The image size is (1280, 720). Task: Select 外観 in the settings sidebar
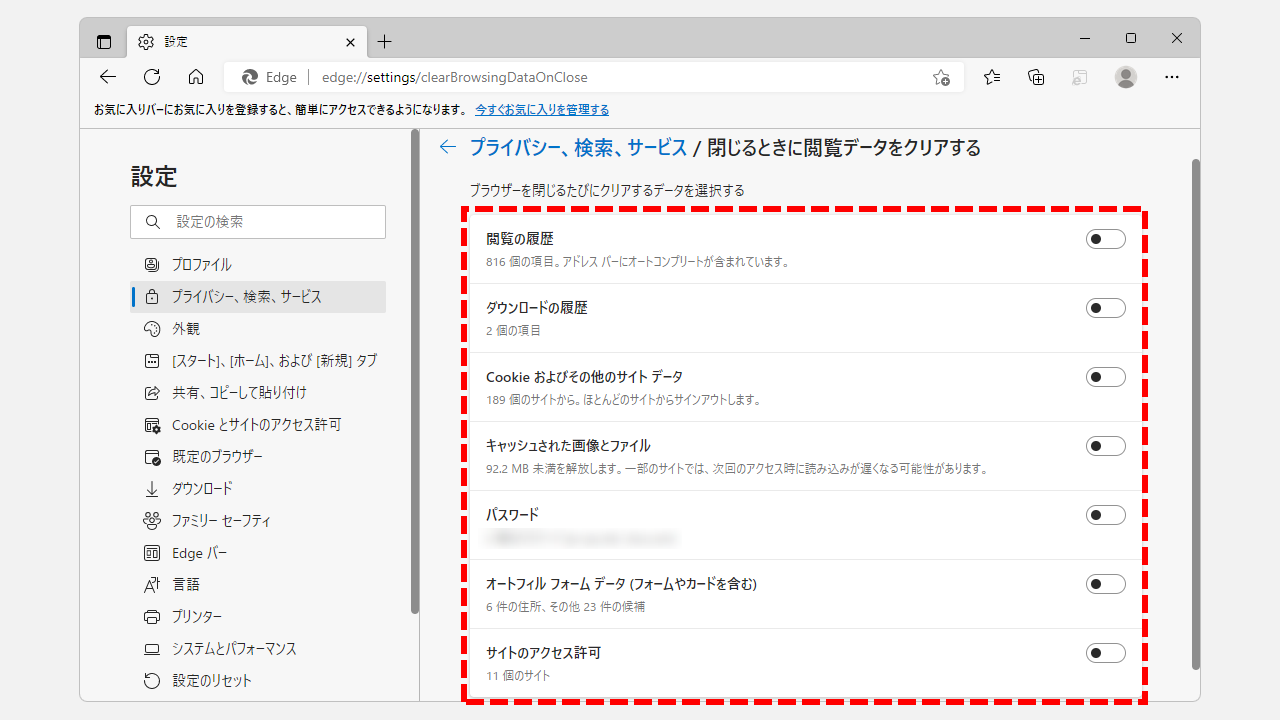pos(186,329)
